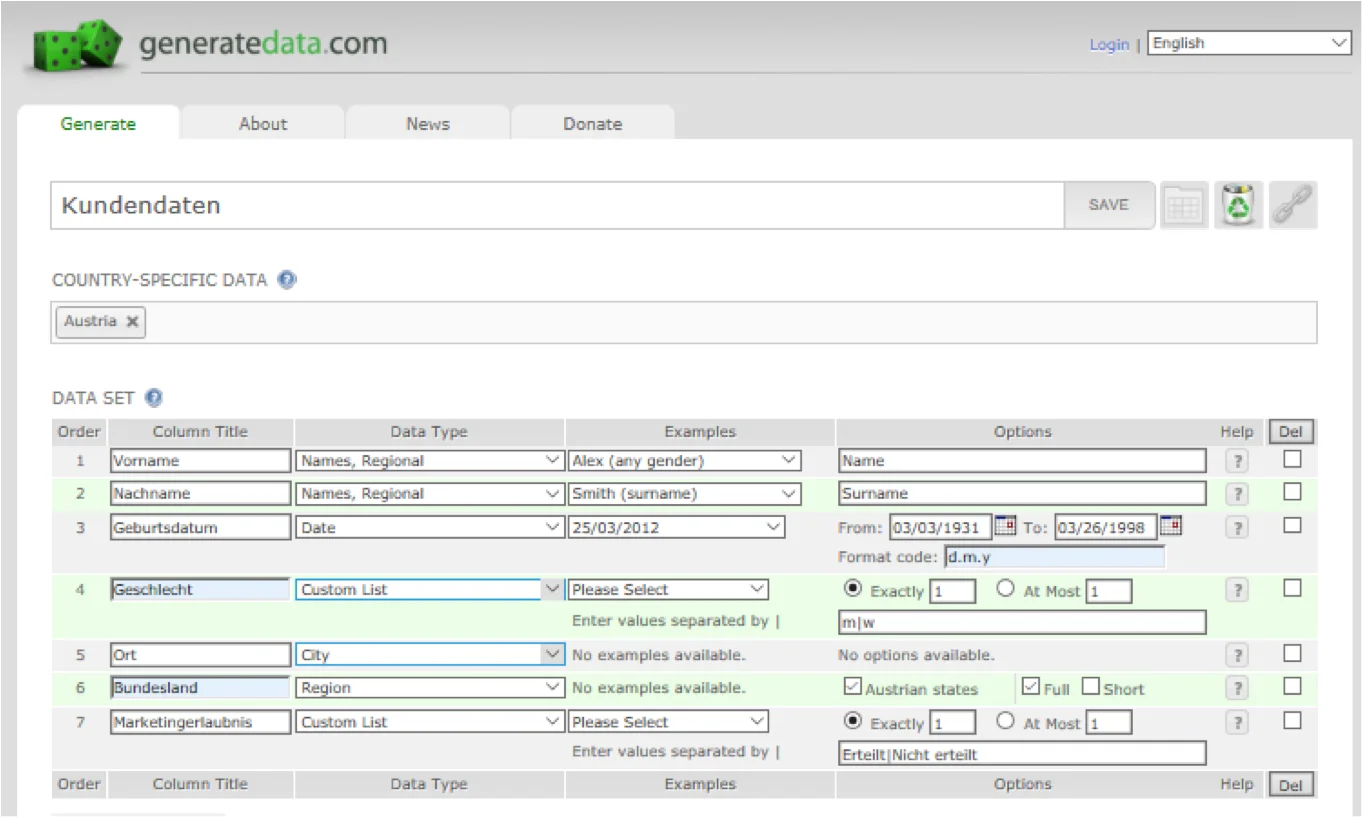Open the saved data sets table icon

(x=1185, y=206)
